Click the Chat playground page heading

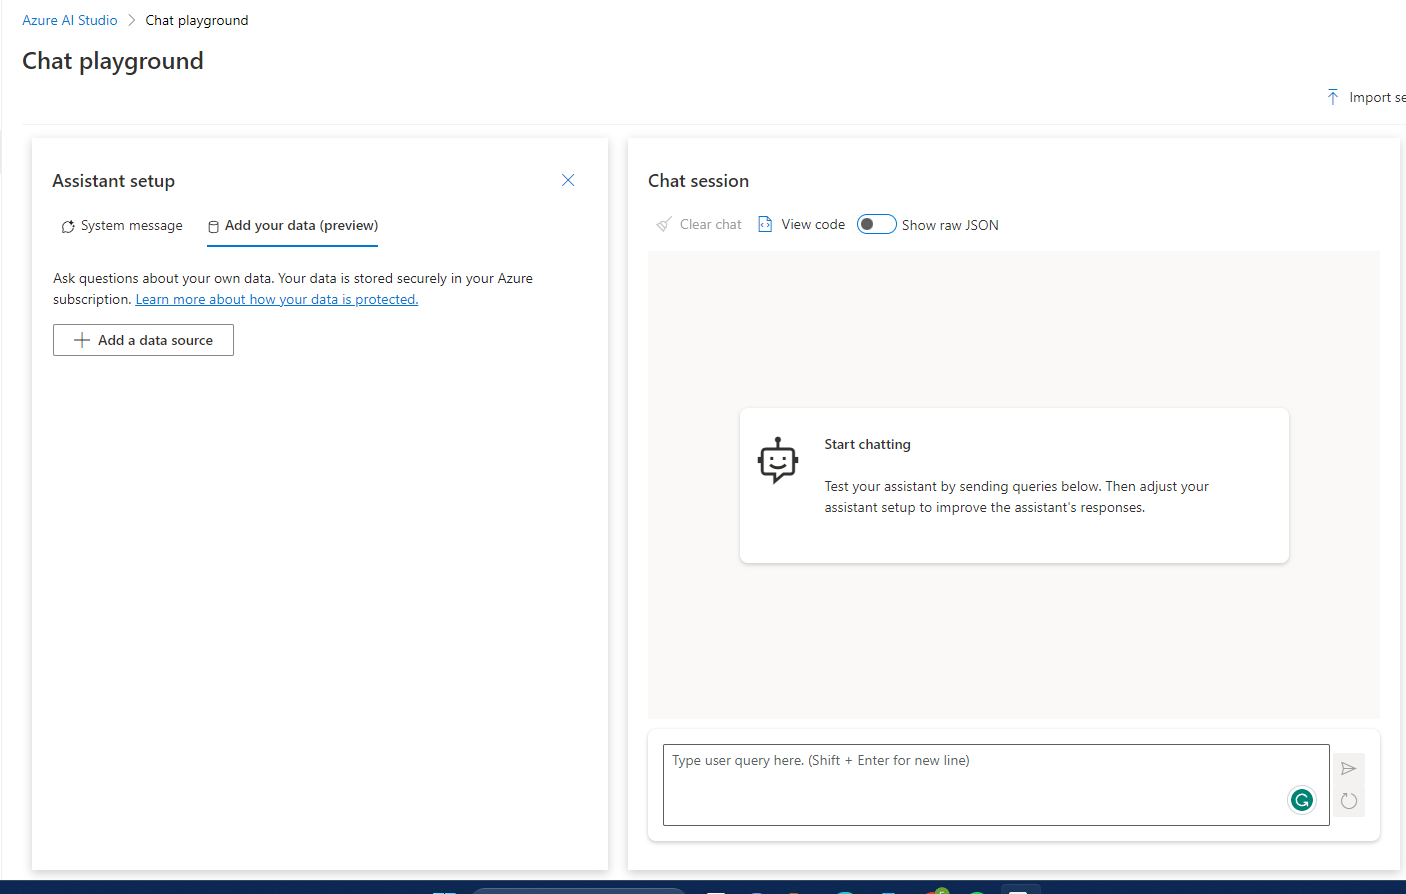[113, 61]
